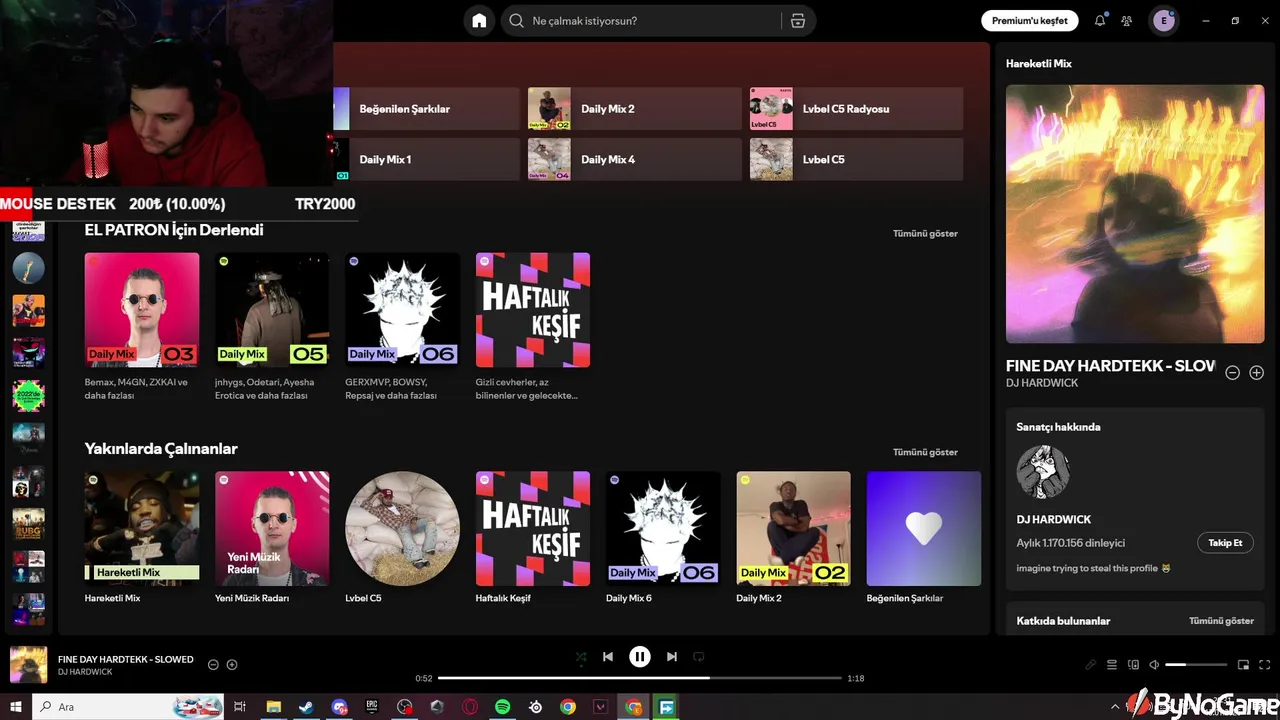Open the Daily Mix 1 shortcut tile
This screenshot has height=720, width=1280.
click(425, 159)
